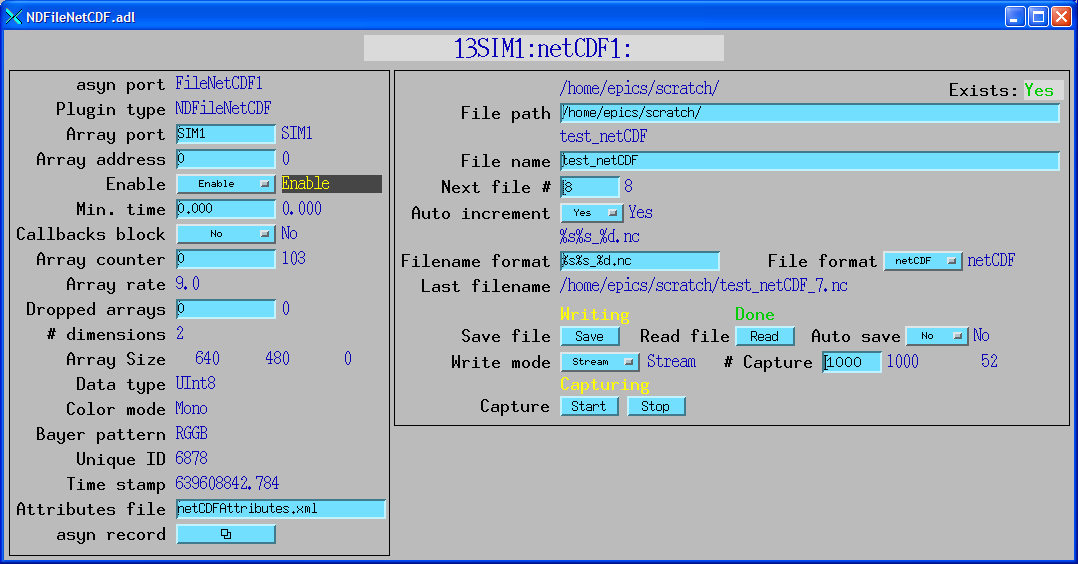Focus the # Capture input field
Screen dimensions: 1078x564
click(x=852, y=362)
